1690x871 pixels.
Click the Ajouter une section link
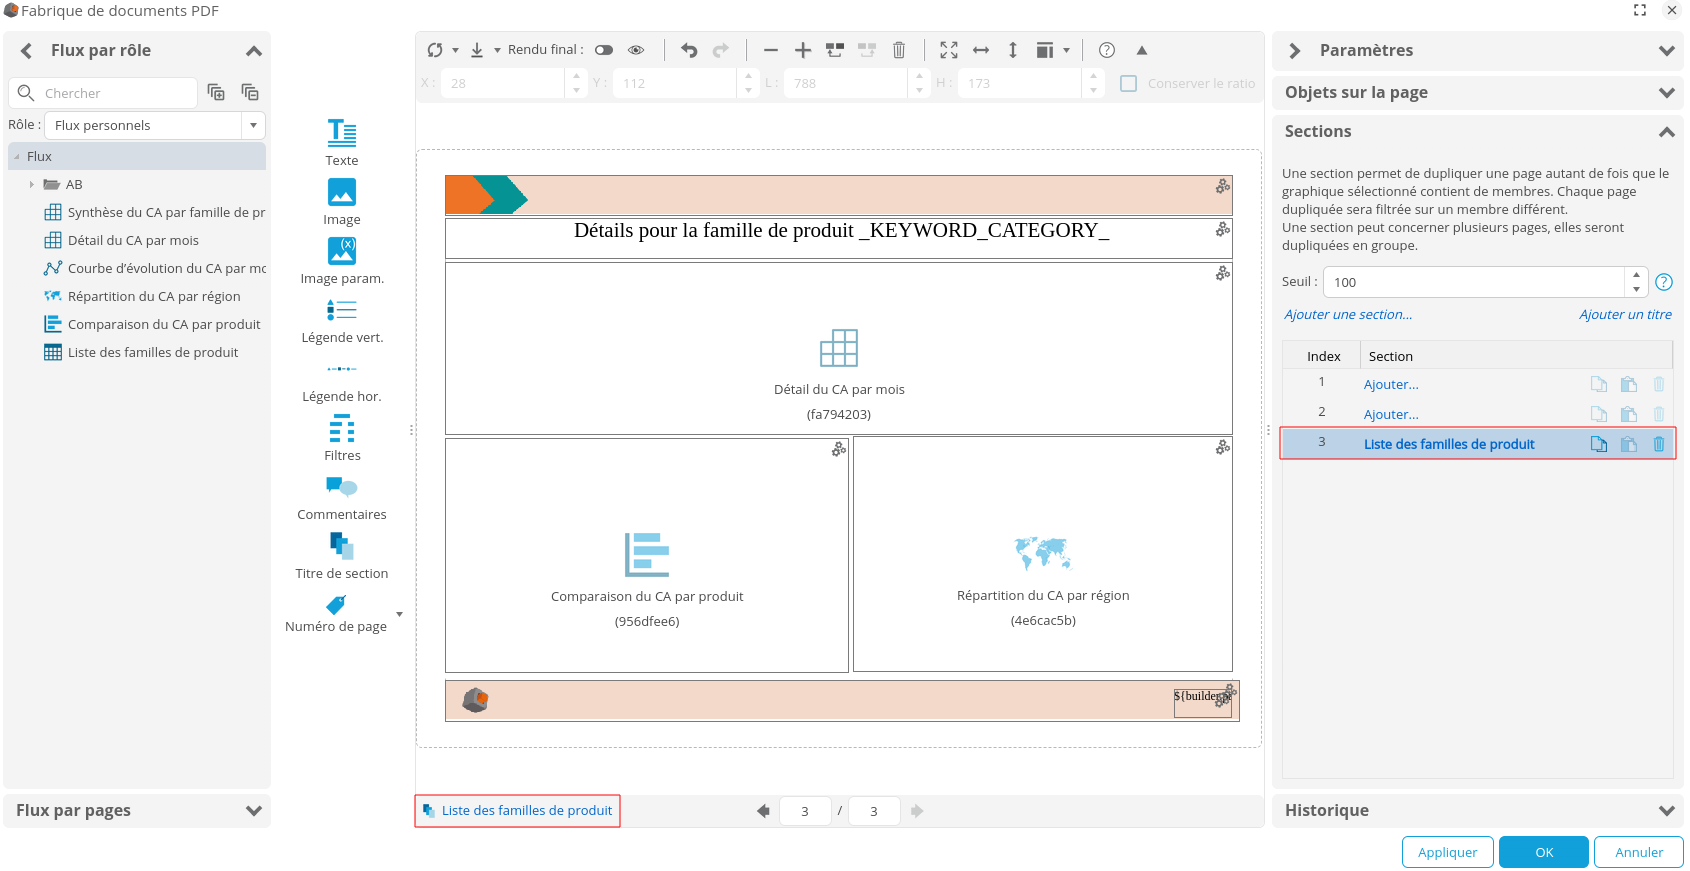[1348, 314]
